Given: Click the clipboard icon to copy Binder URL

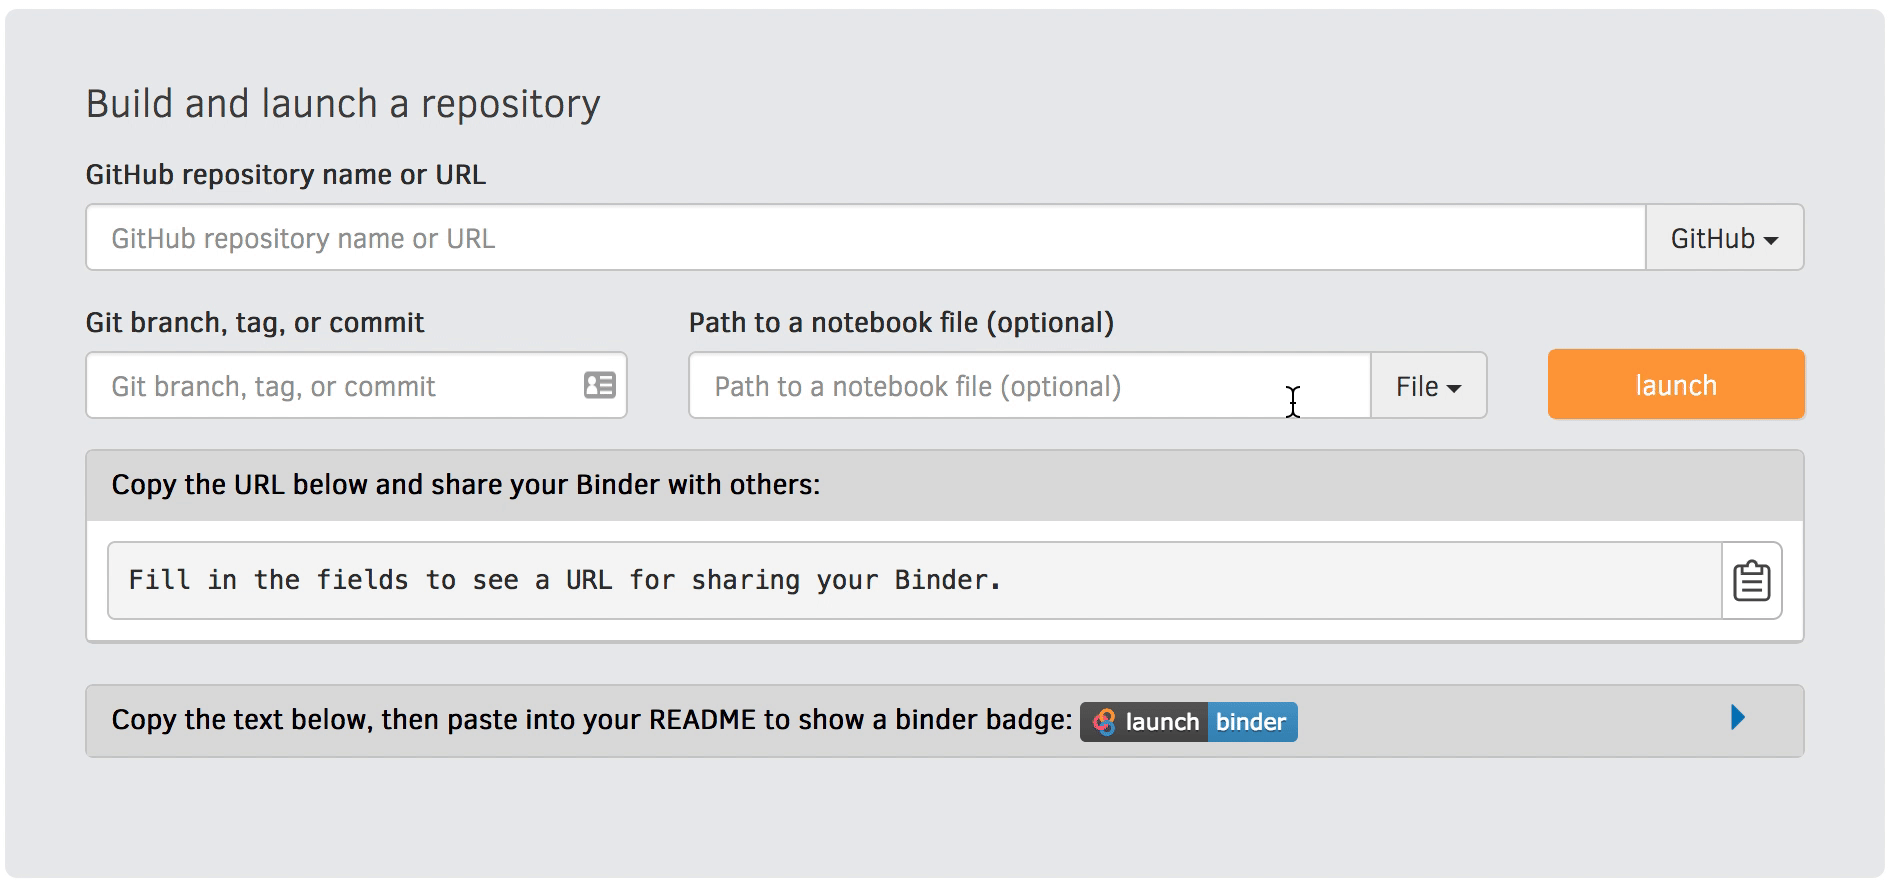Looking at the screenshot, I should coord(1751,581).
